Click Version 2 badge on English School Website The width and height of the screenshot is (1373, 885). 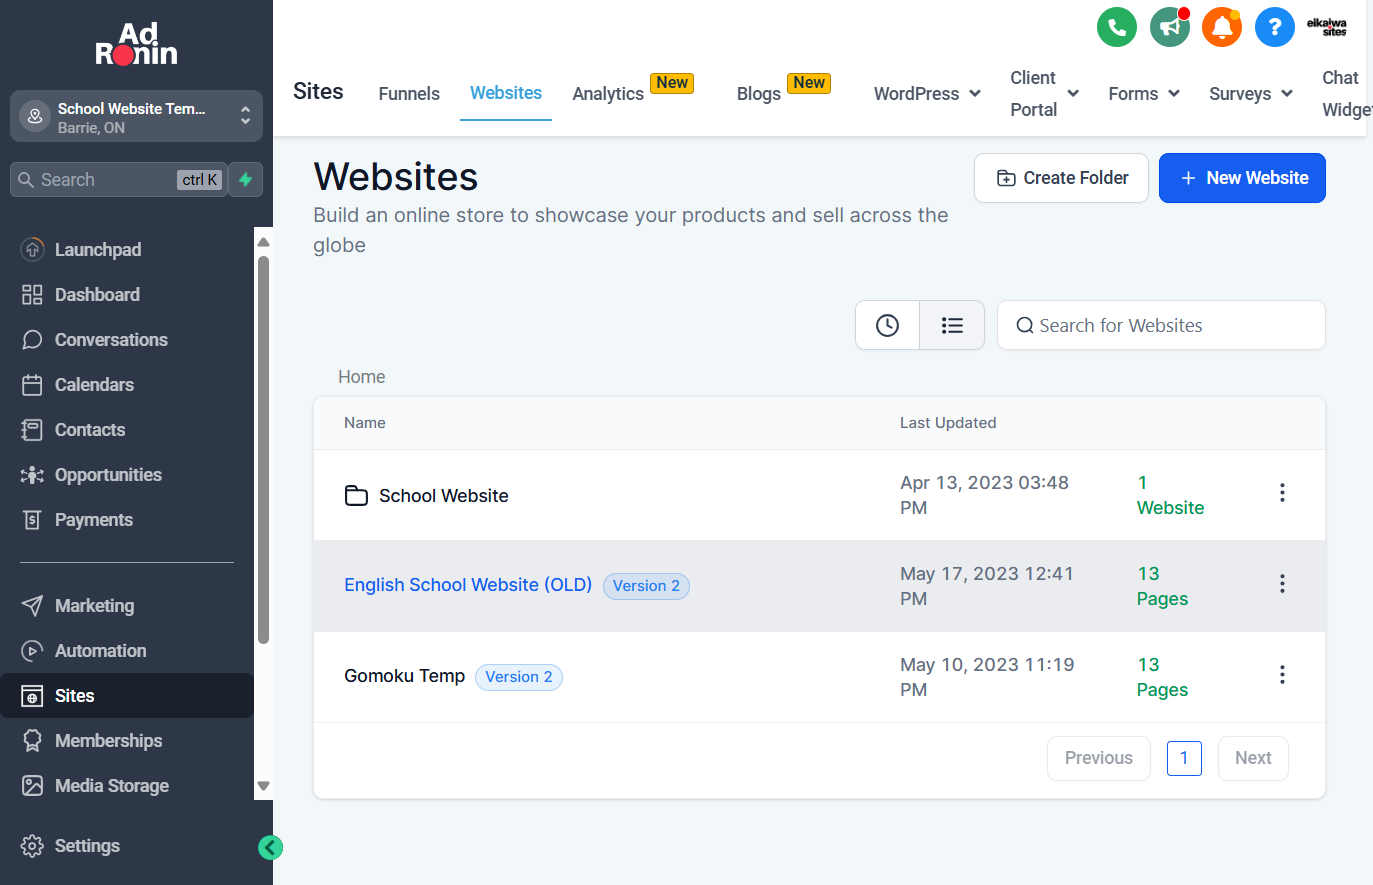(646, 586)
